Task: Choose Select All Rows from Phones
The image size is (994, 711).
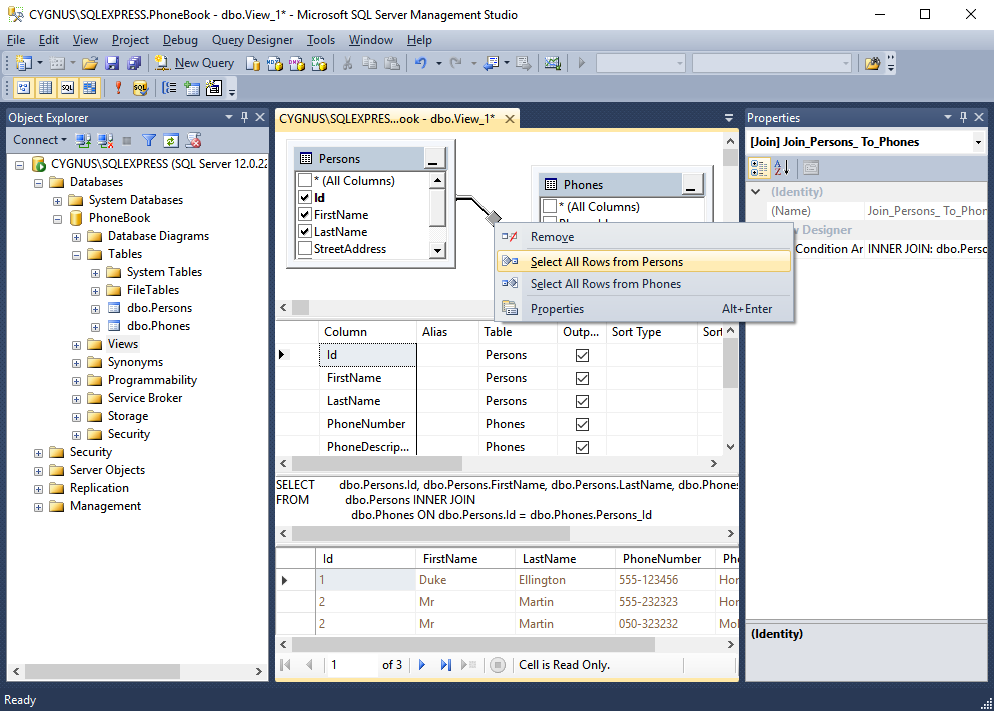Action: pyautogui.click(x=645, y=284)
